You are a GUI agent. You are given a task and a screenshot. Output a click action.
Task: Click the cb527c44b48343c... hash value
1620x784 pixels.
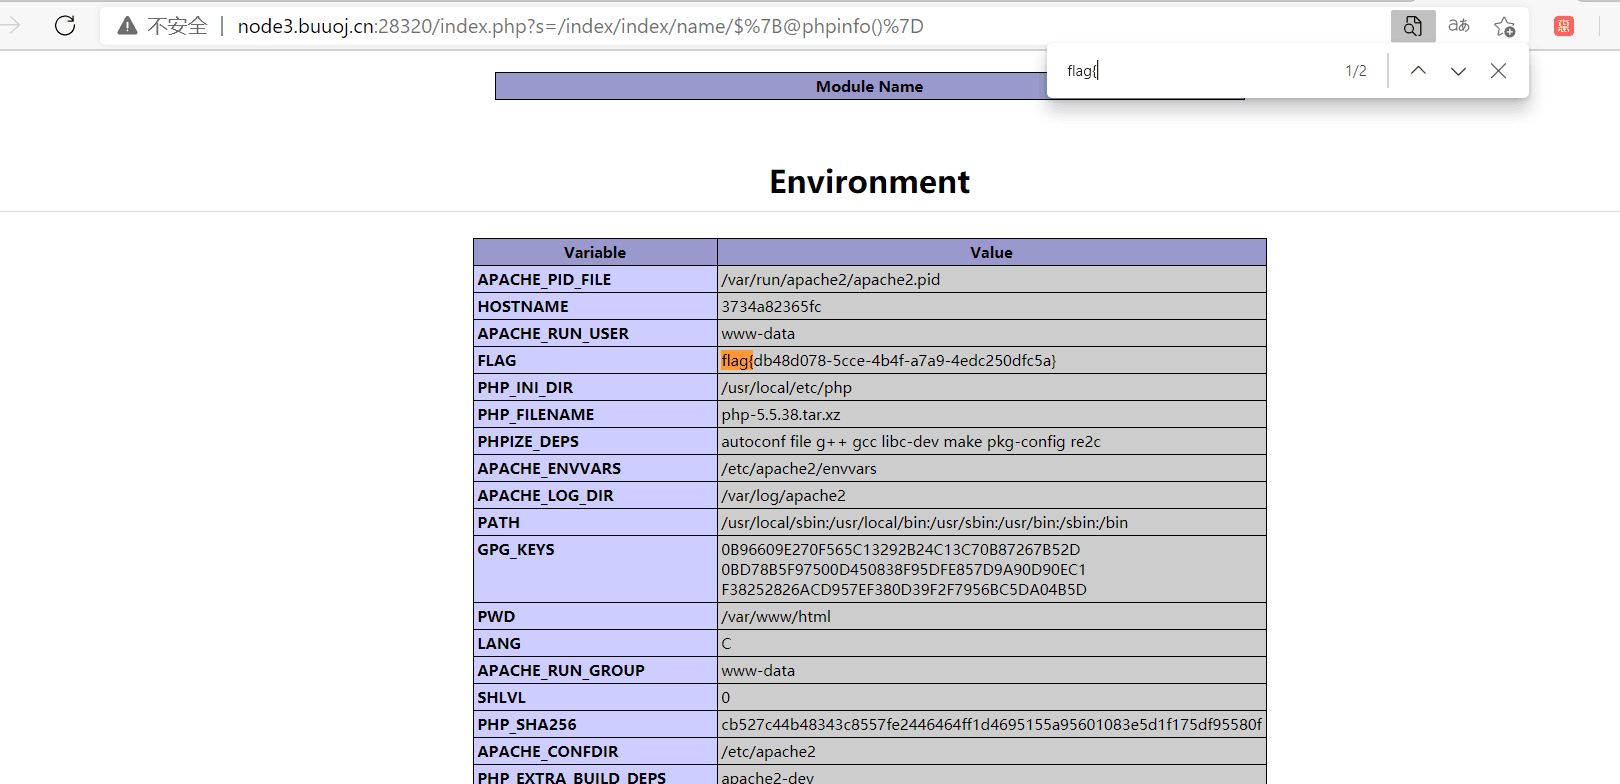tap(992, 724)
